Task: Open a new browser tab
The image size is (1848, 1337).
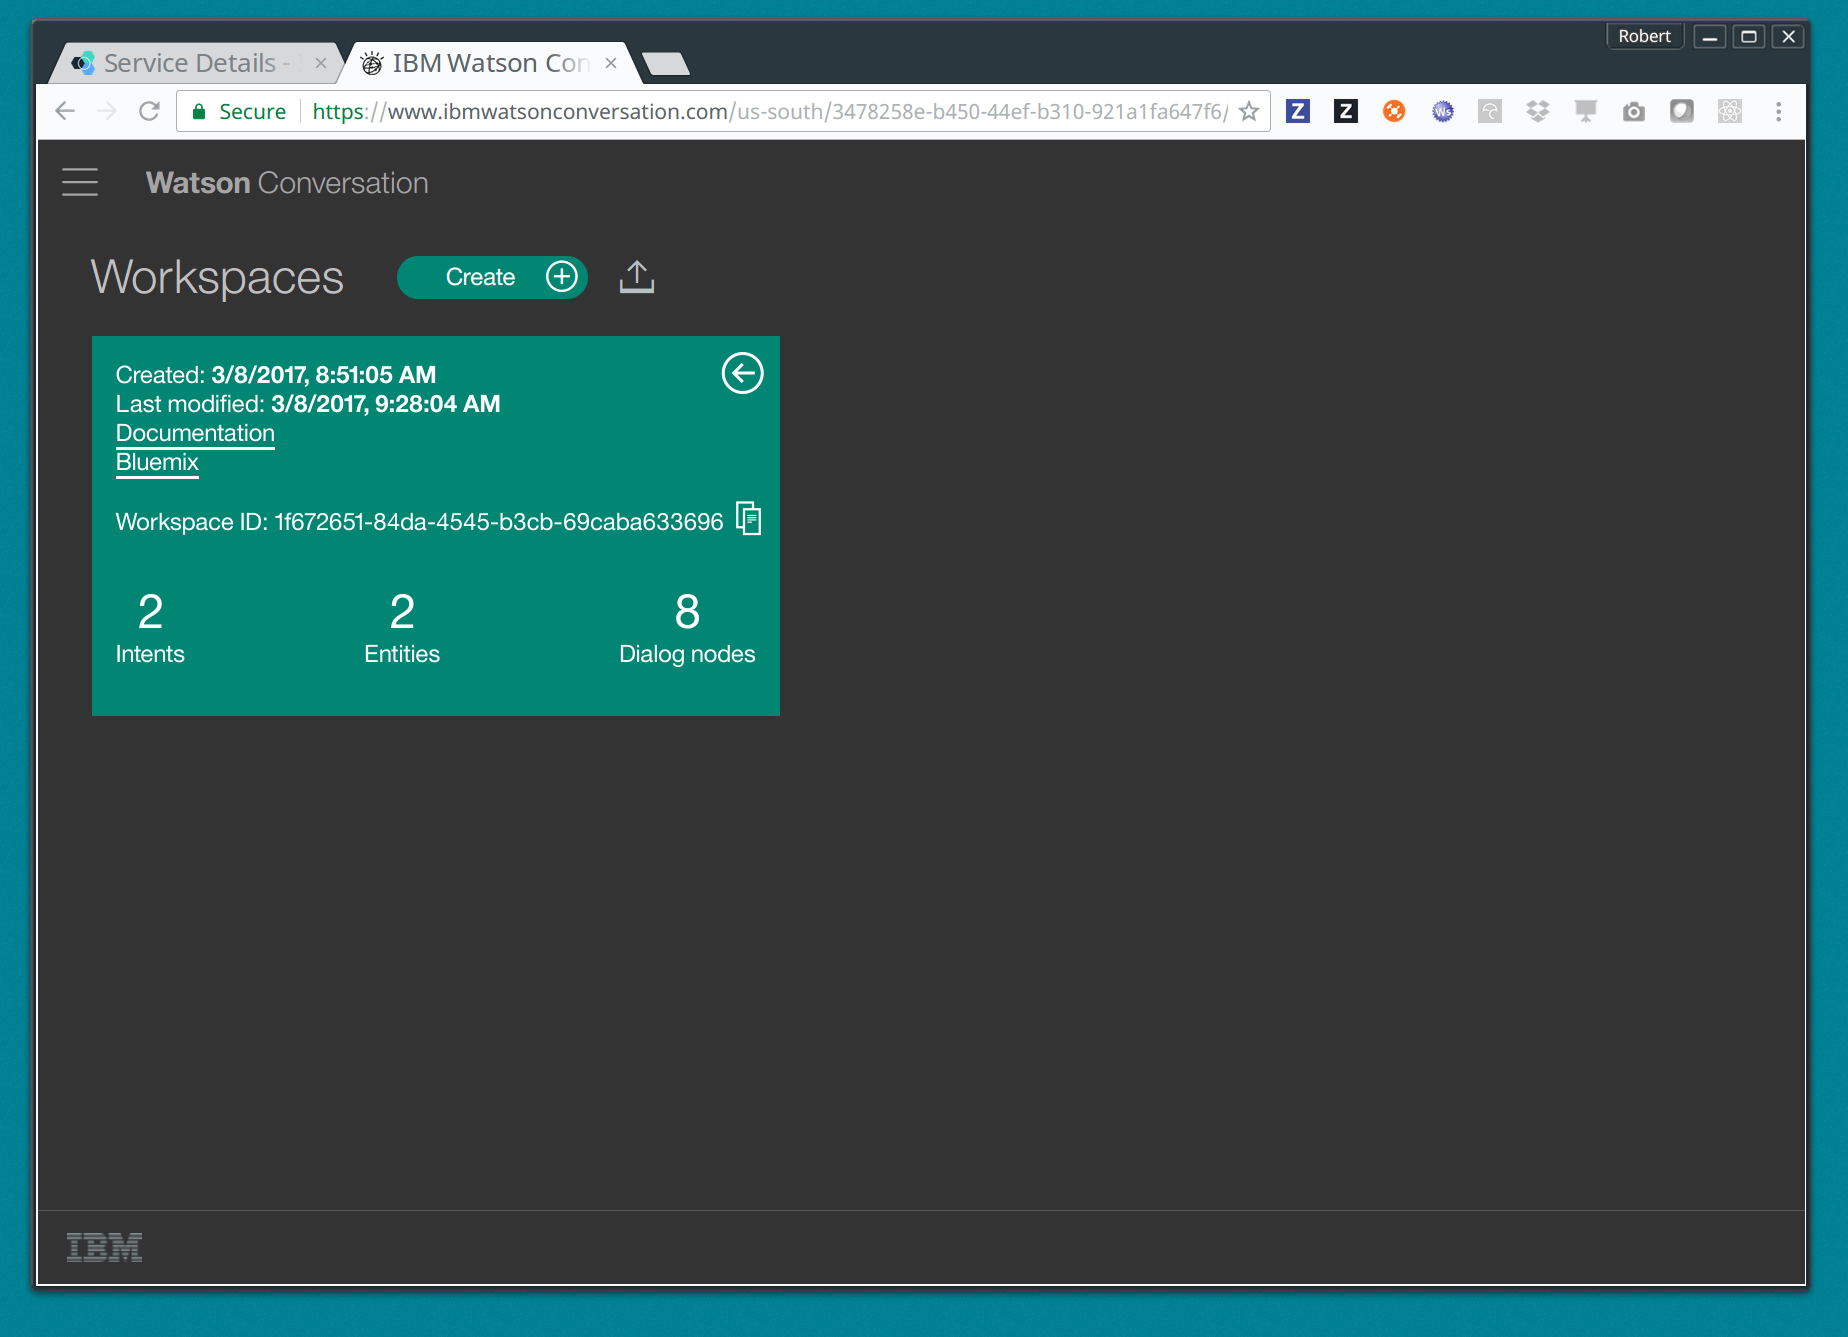Action: point(666,64)
